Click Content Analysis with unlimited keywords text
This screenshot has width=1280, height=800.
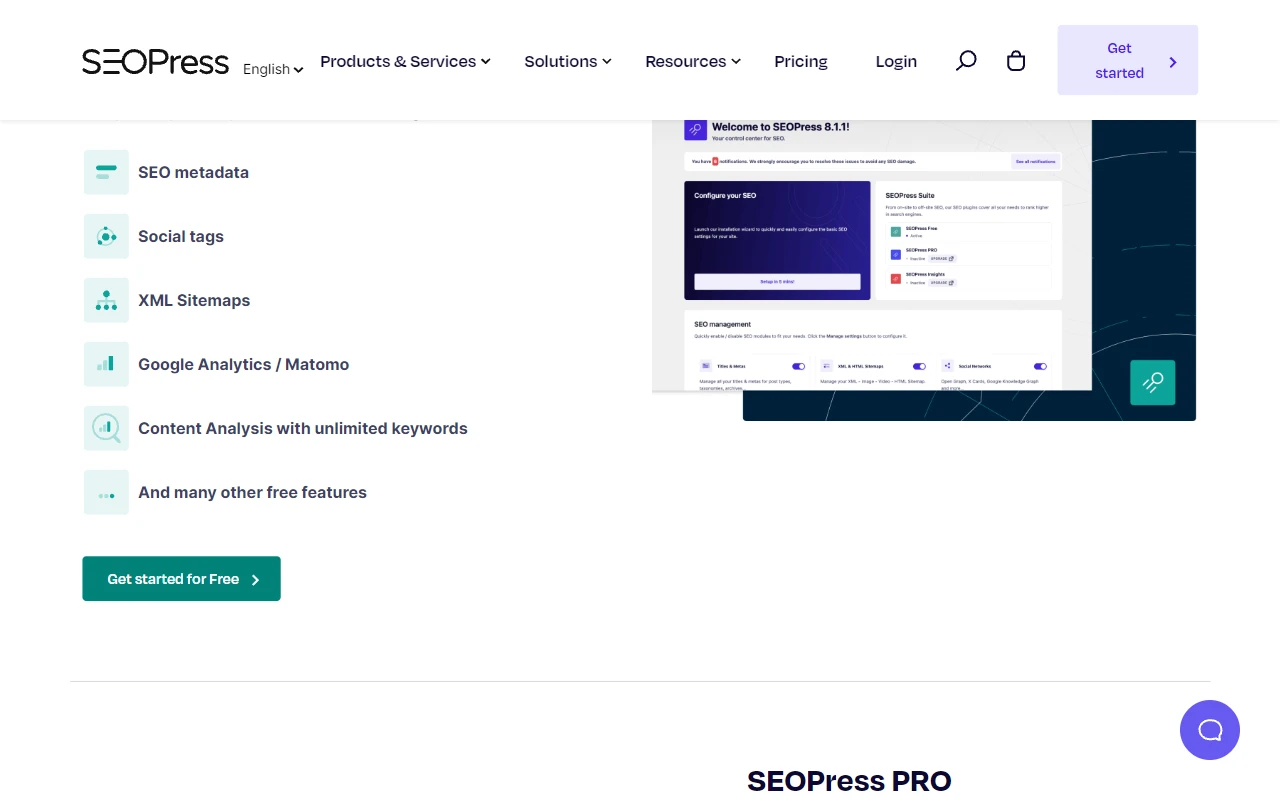click(x=303, y=428)
